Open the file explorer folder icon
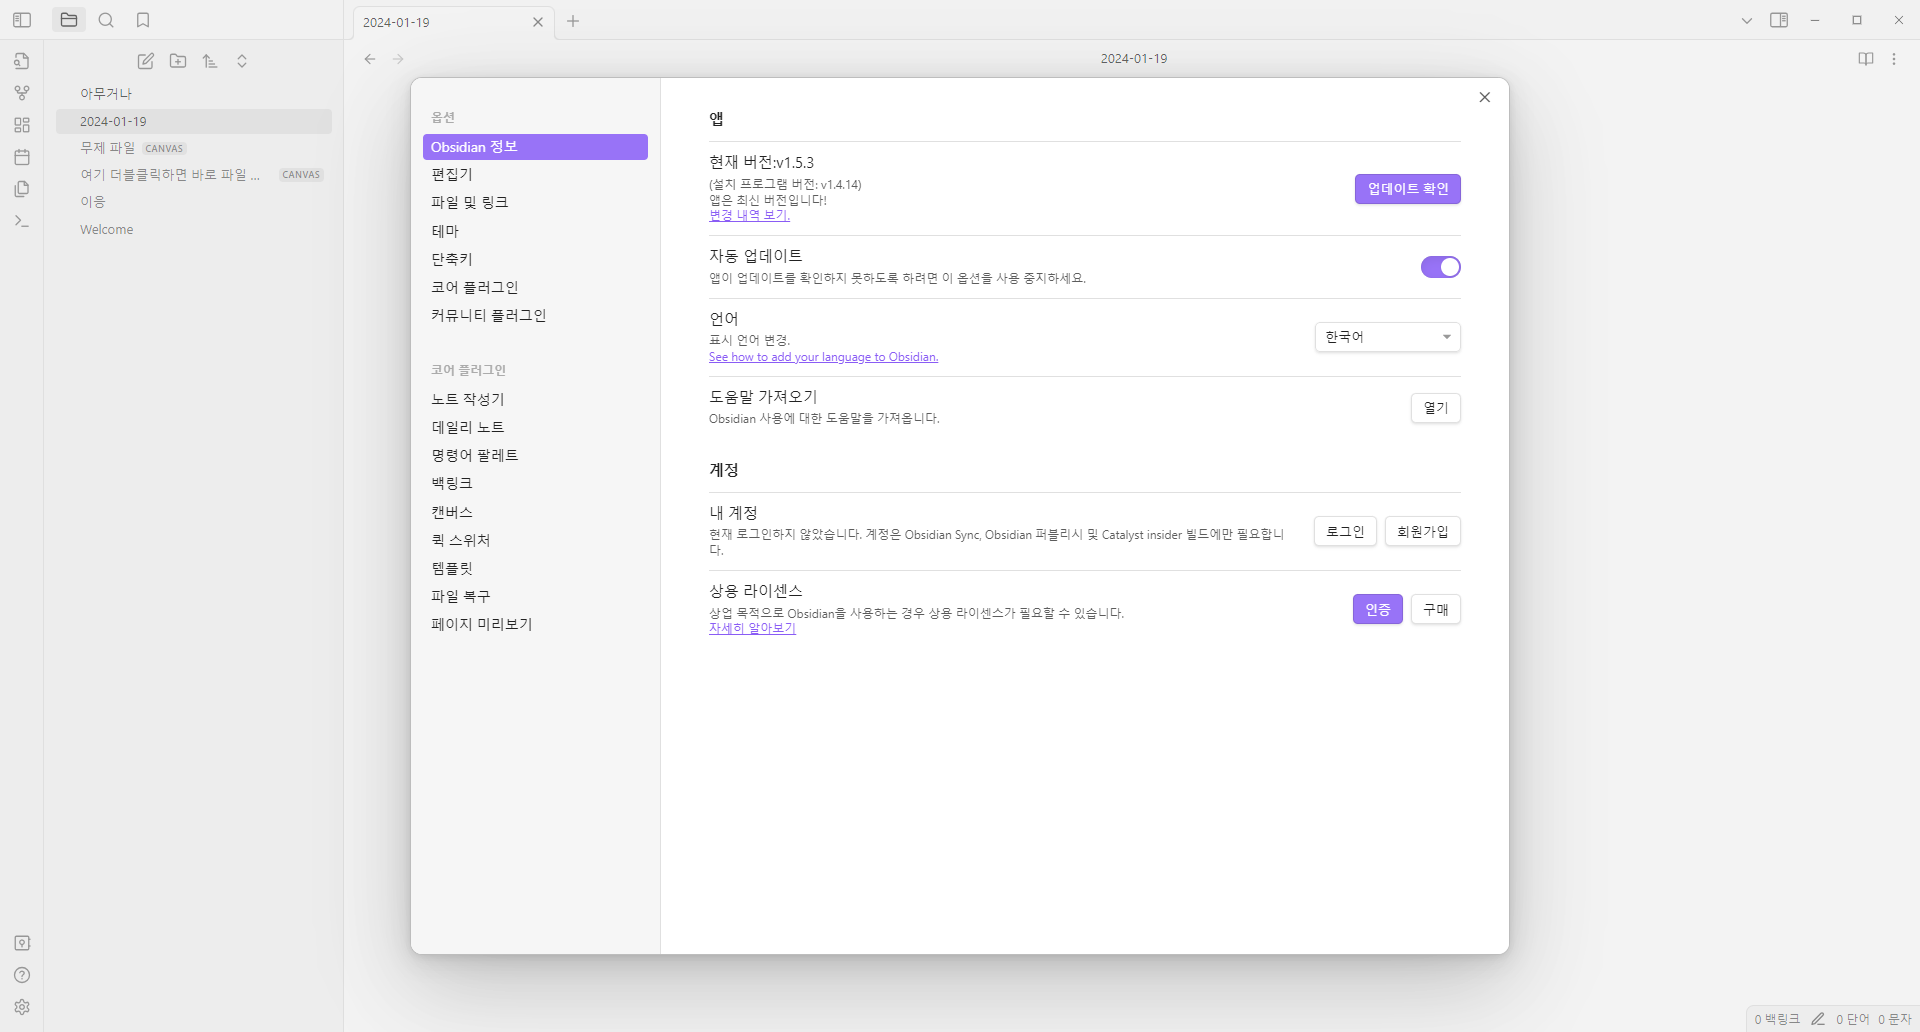 tap(69, 20)
